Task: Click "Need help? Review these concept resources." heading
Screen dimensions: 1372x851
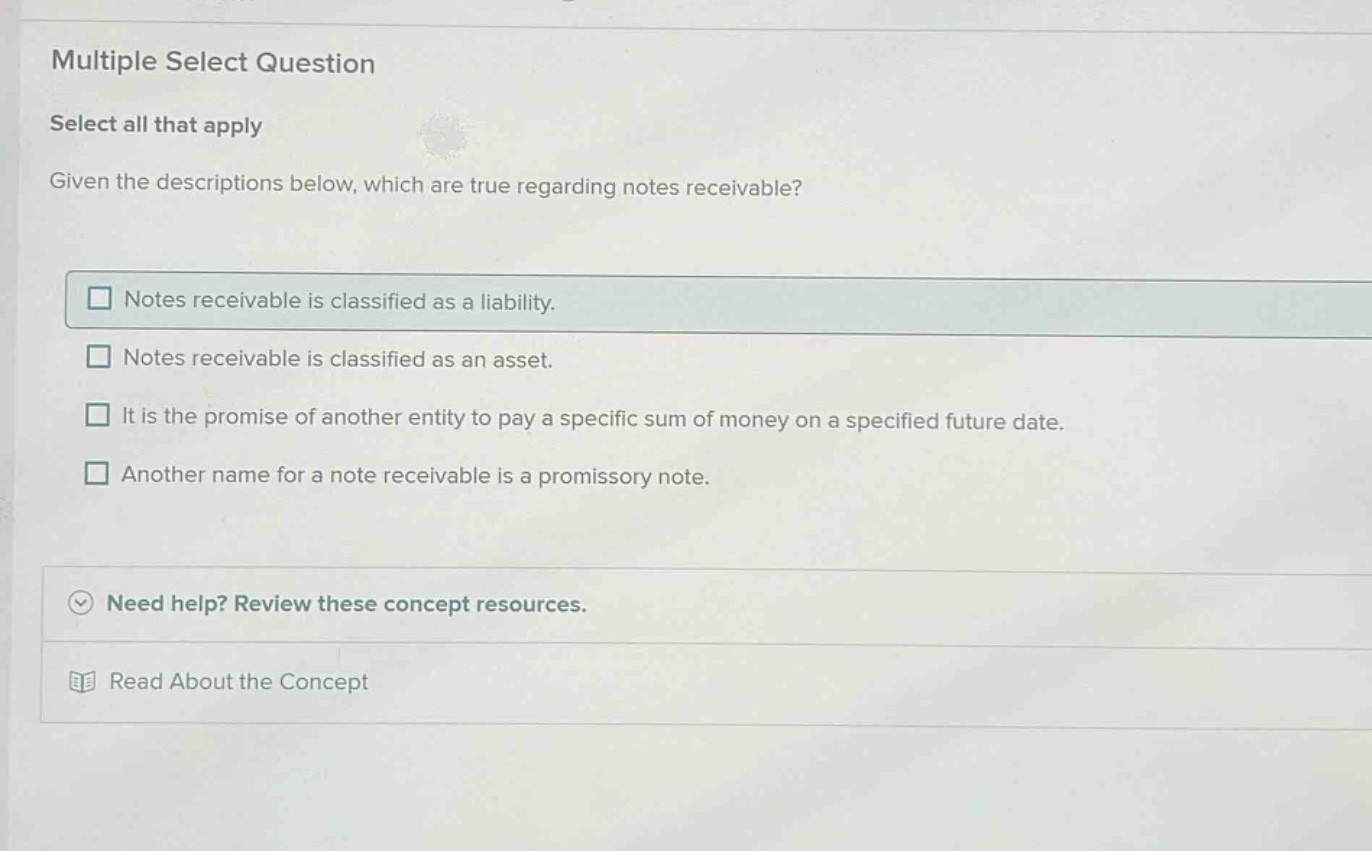Action: point(348,604)
